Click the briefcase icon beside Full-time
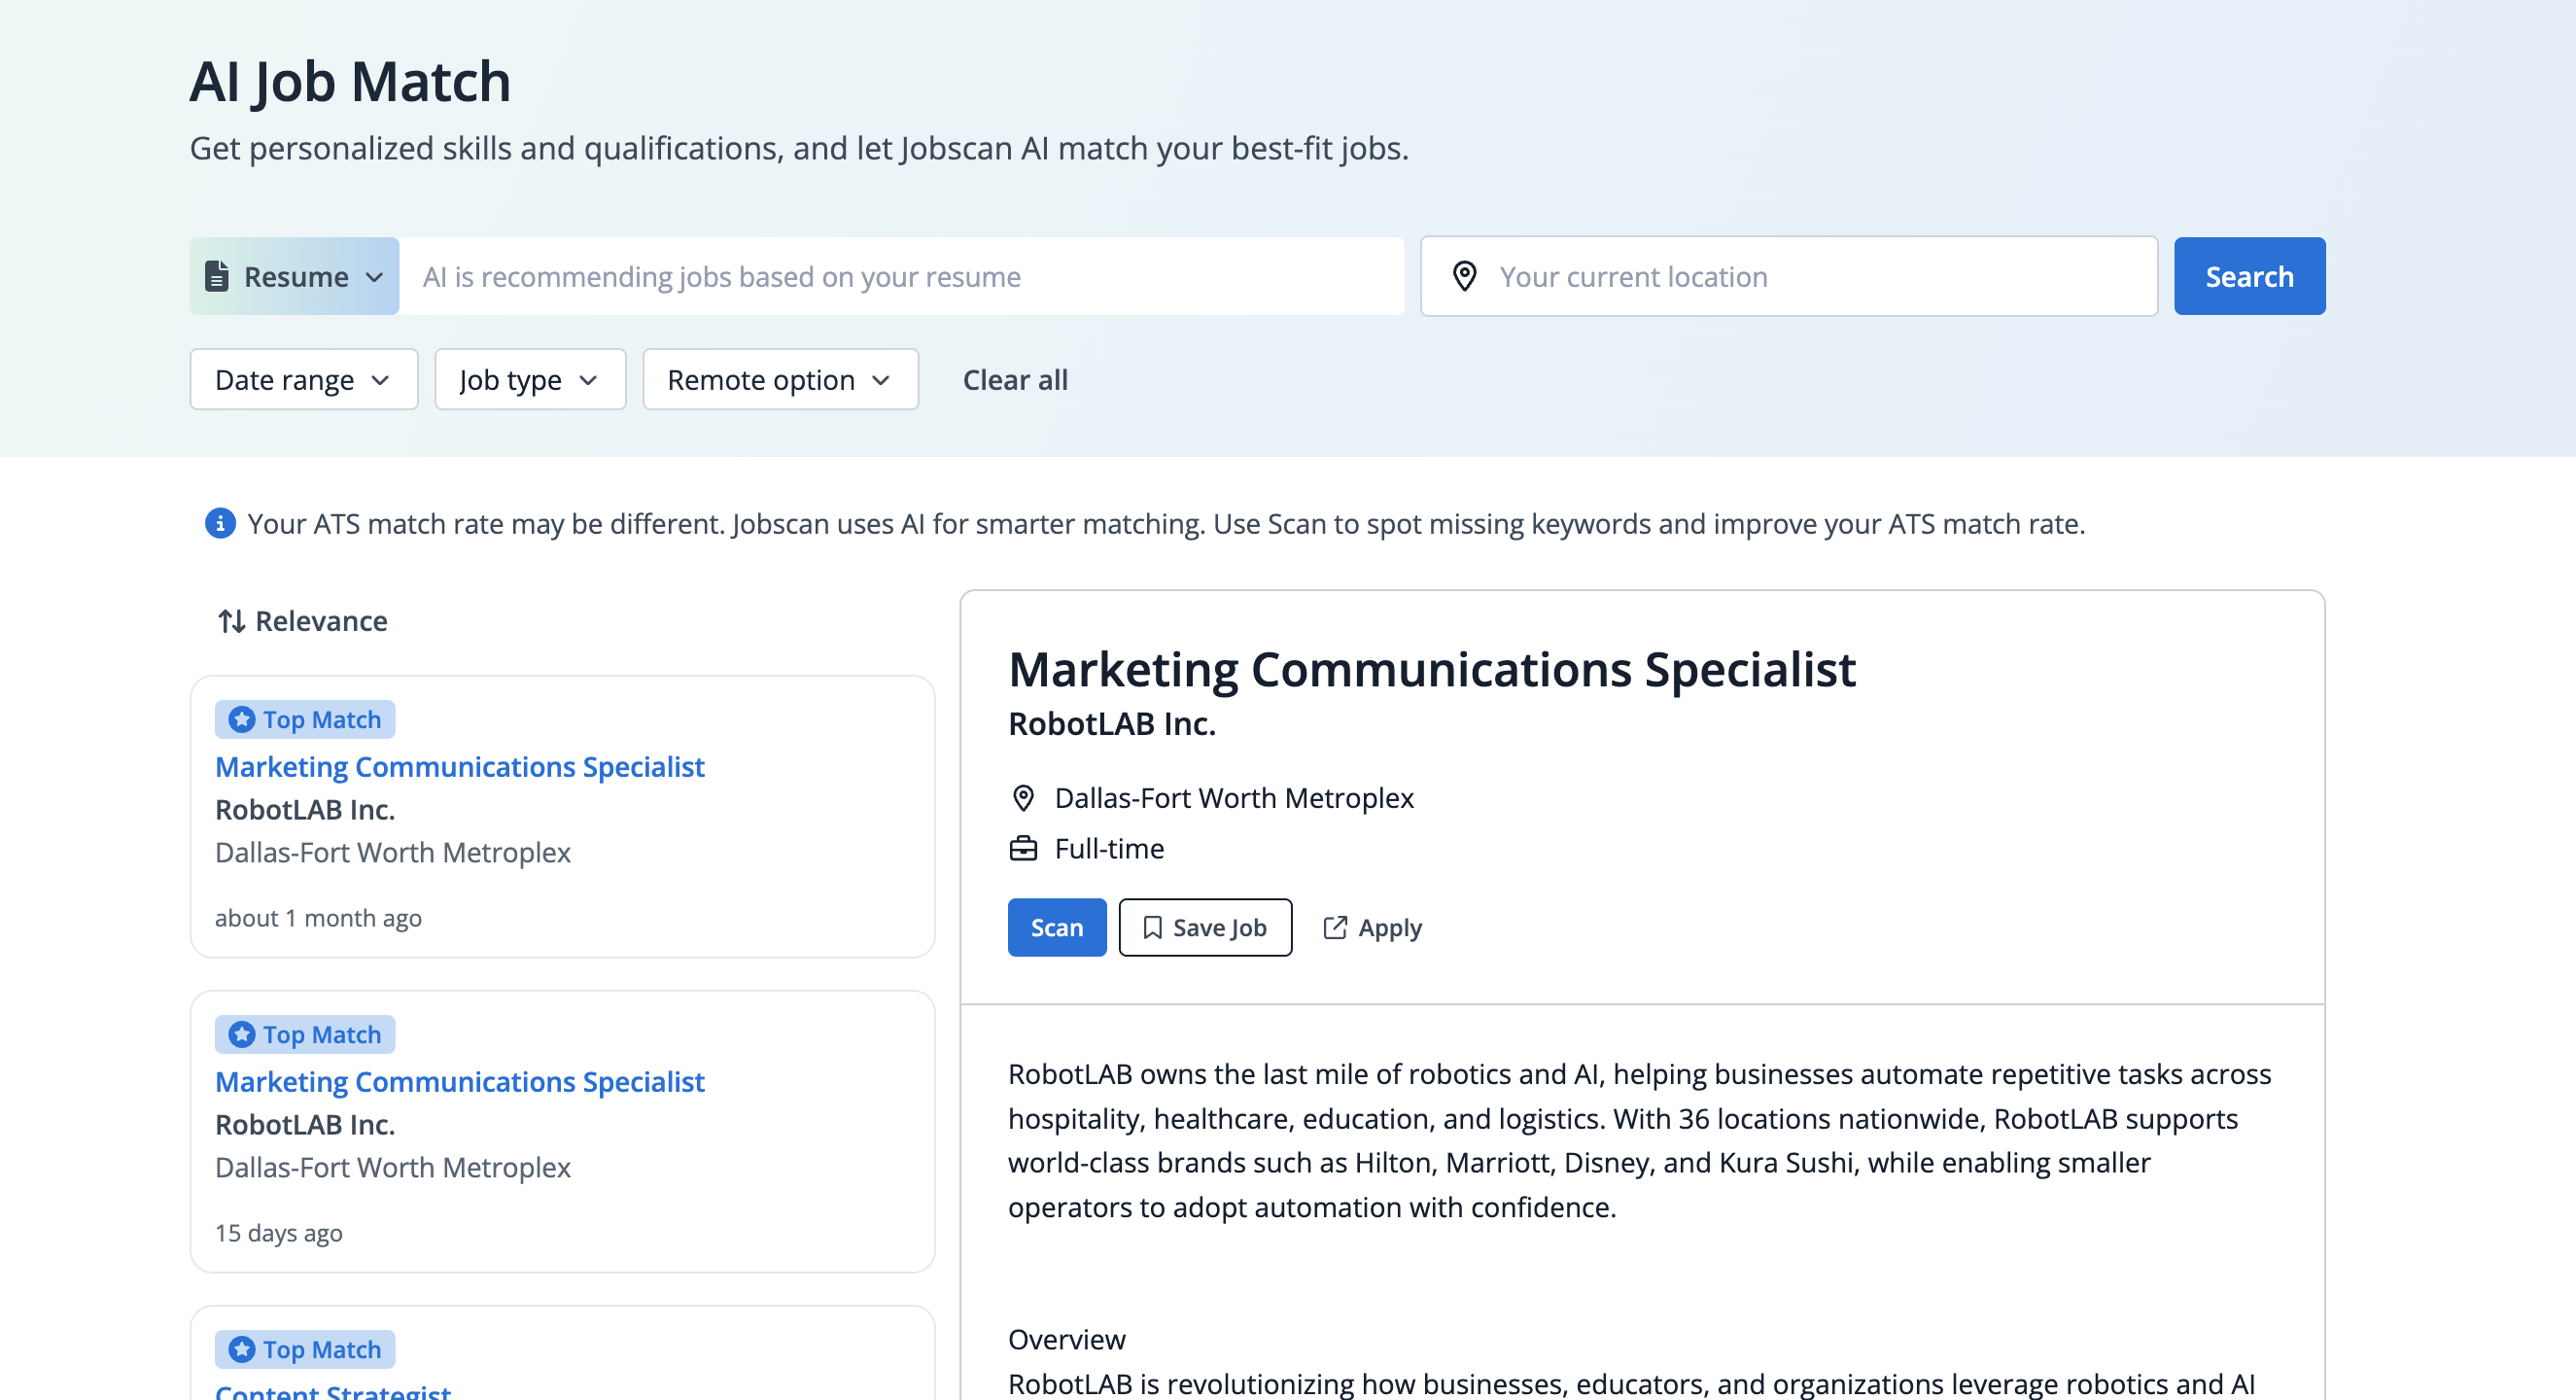The width and height of the screenshot is (2576, 1400). click(x=1023, y=849)
